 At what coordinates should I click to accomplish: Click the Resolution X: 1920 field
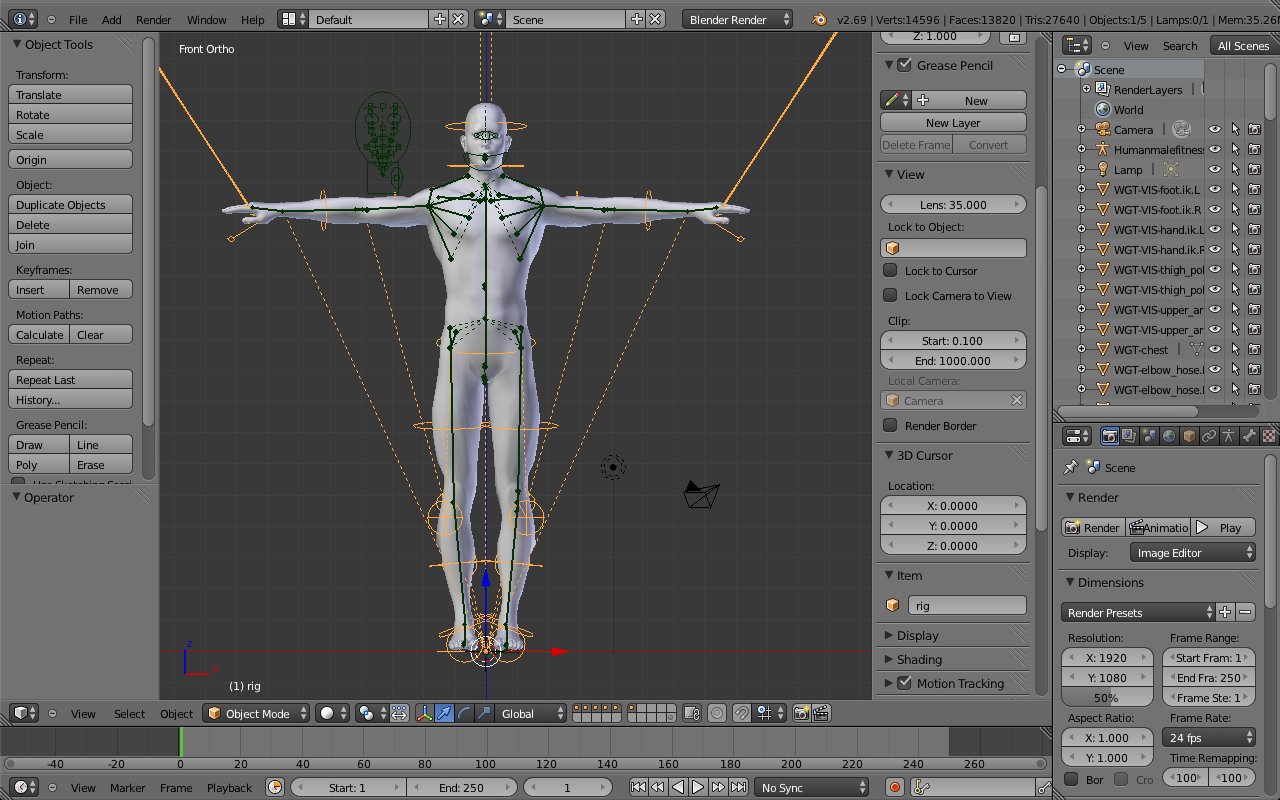pos(1106,657)
